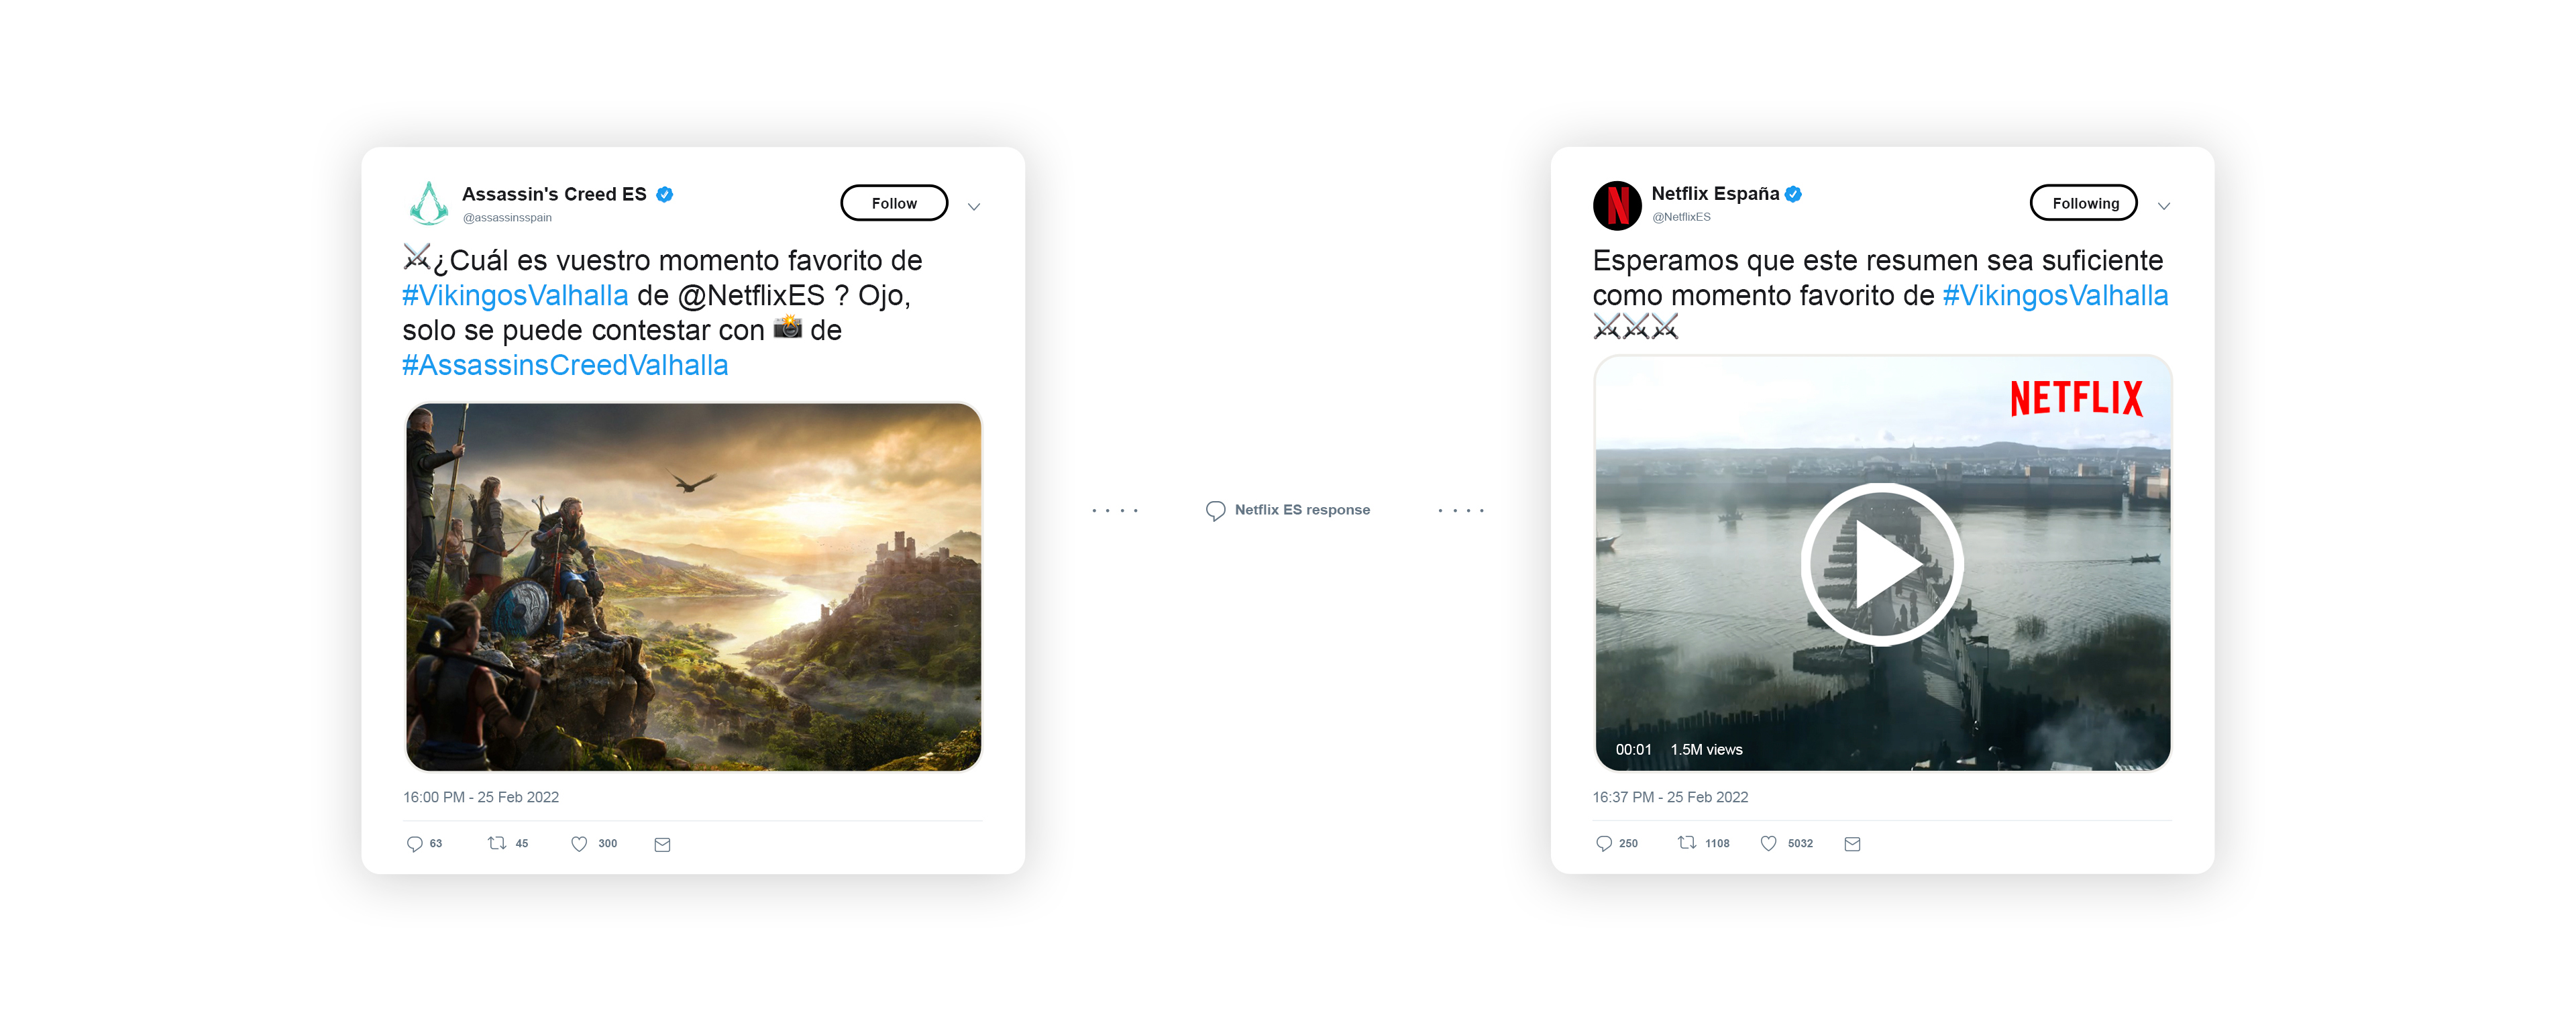Follow Assassin's Creed ES account
The image size is (2576, 1021).
pos(894,203)
